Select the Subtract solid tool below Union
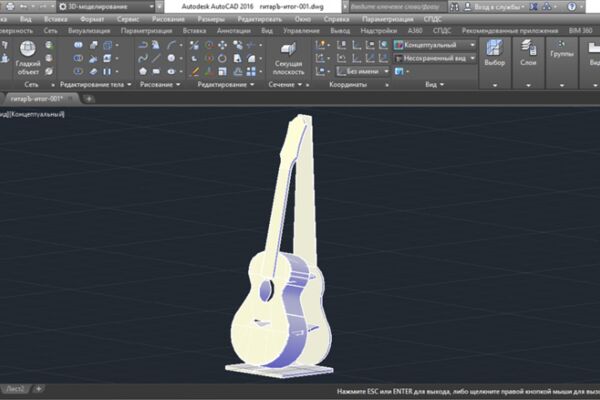Viewport: 600px width, 400px height. (78, 58)
